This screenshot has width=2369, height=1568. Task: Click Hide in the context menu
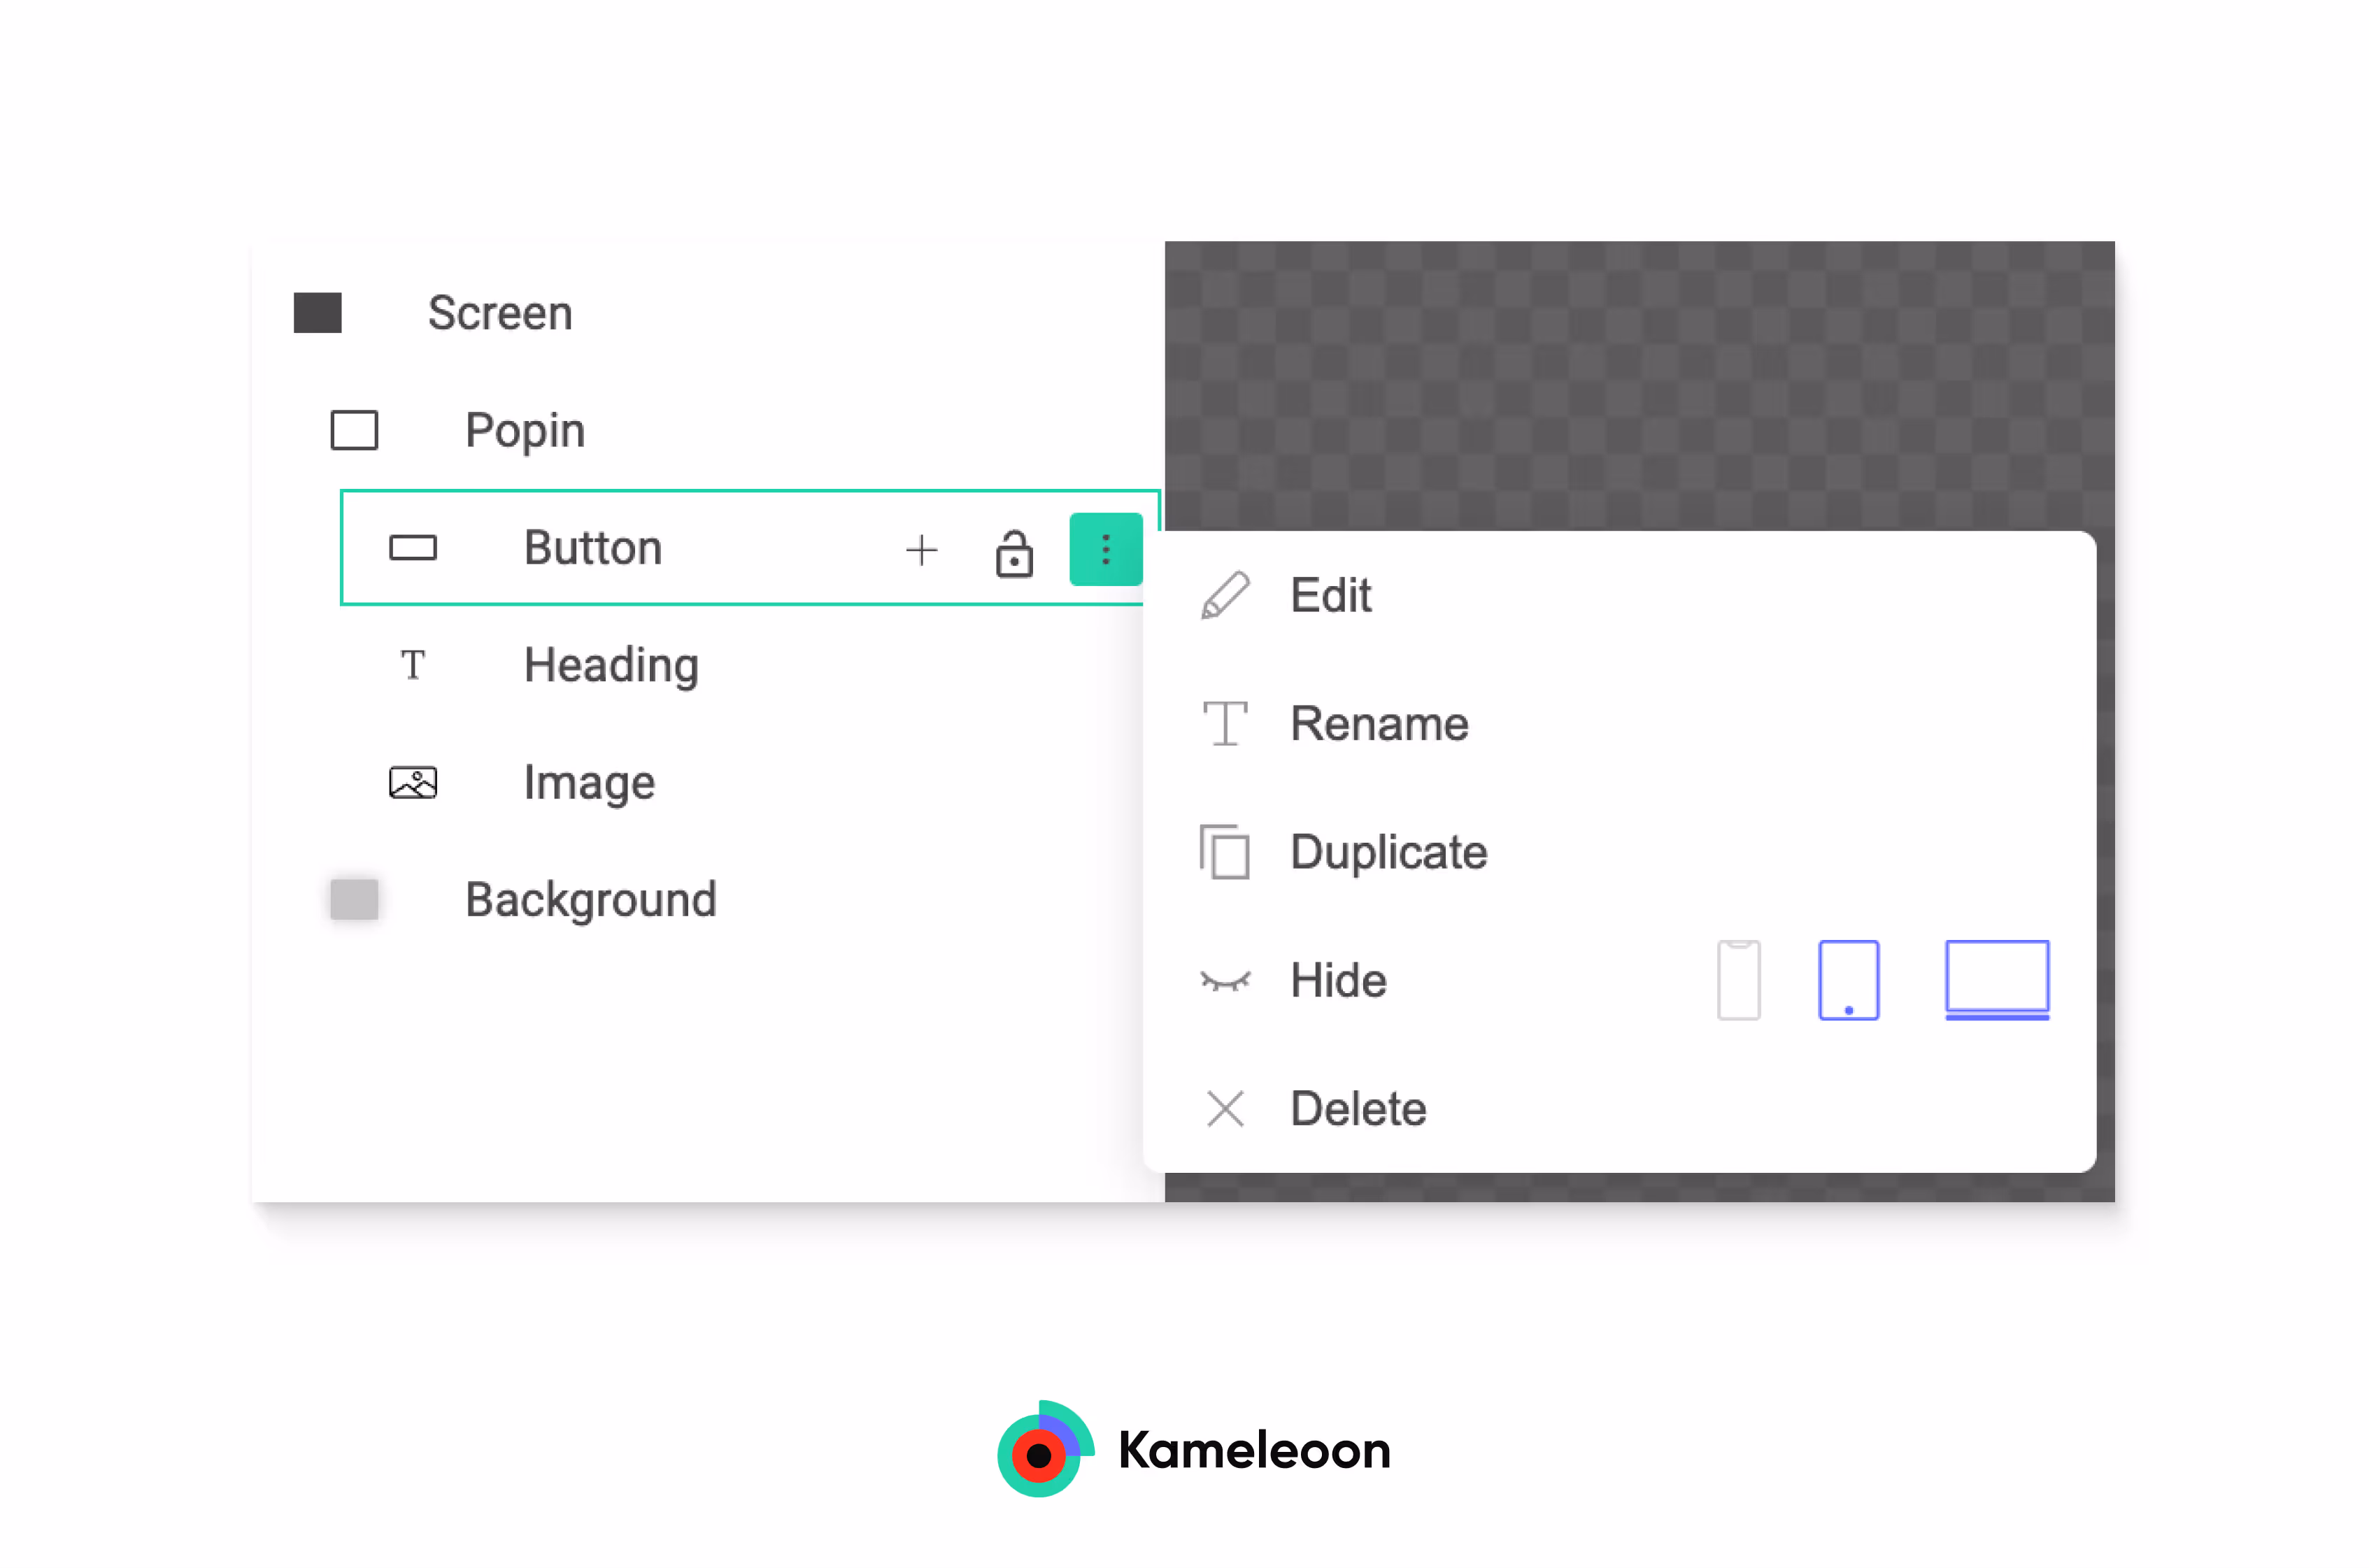point(1338,980)
